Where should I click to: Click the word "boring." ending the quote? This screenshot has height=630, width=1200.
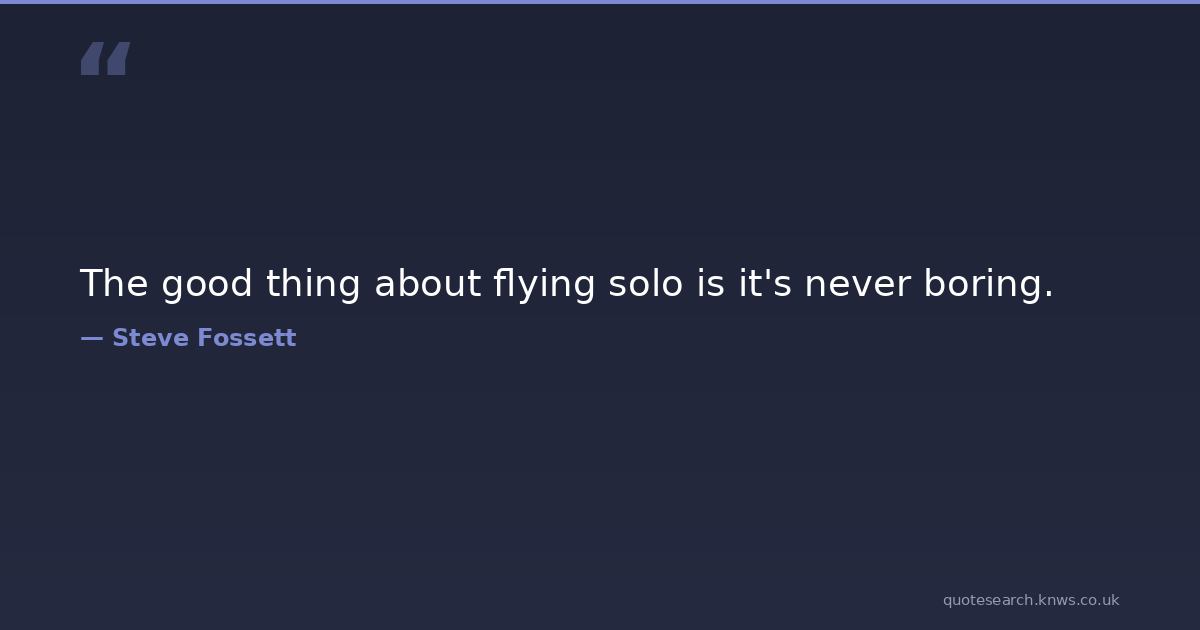988,285
